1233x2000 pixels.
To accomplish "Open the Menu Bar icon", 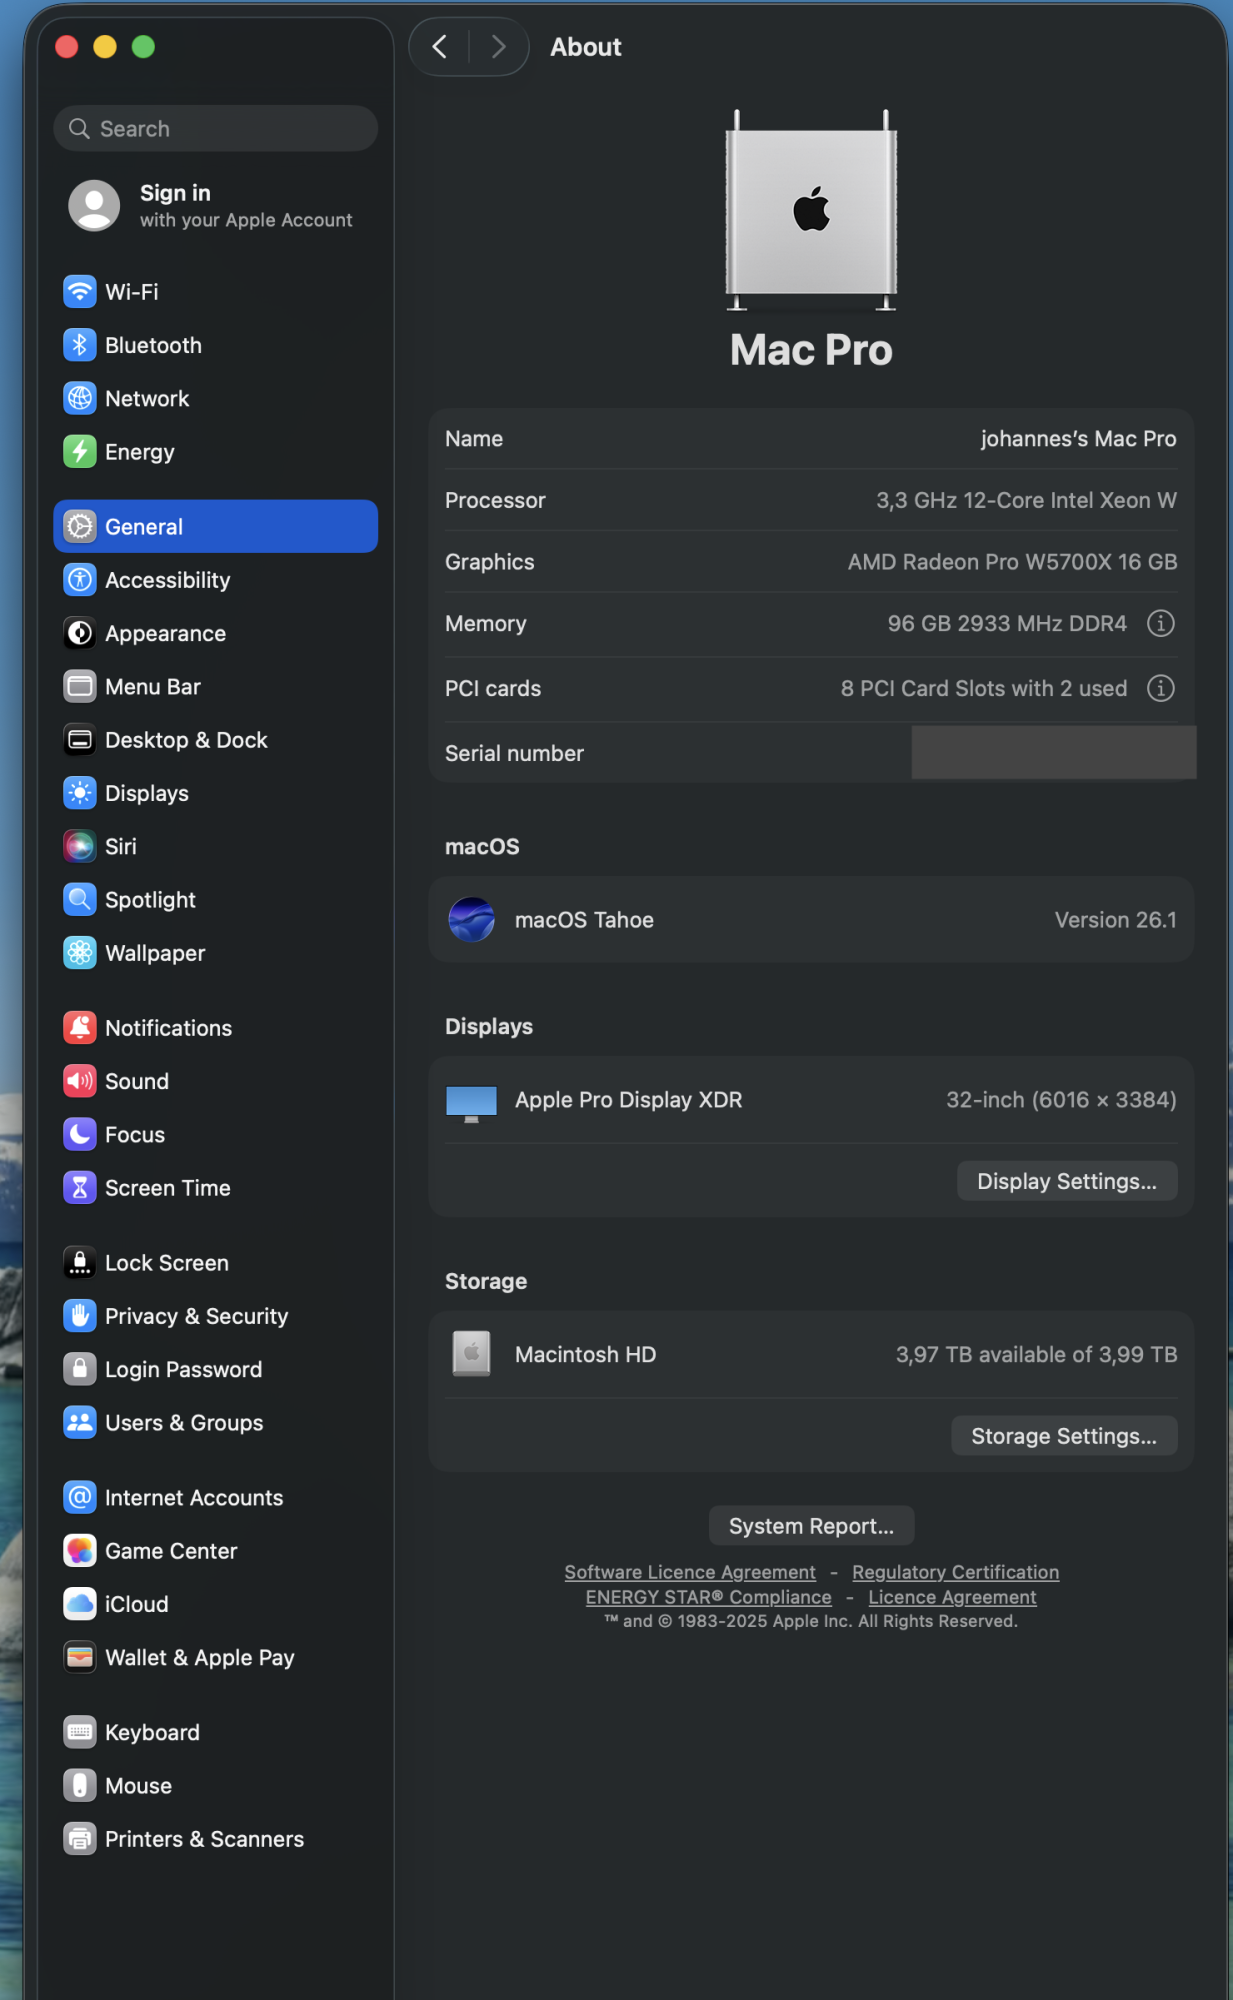I will [80, 686].
